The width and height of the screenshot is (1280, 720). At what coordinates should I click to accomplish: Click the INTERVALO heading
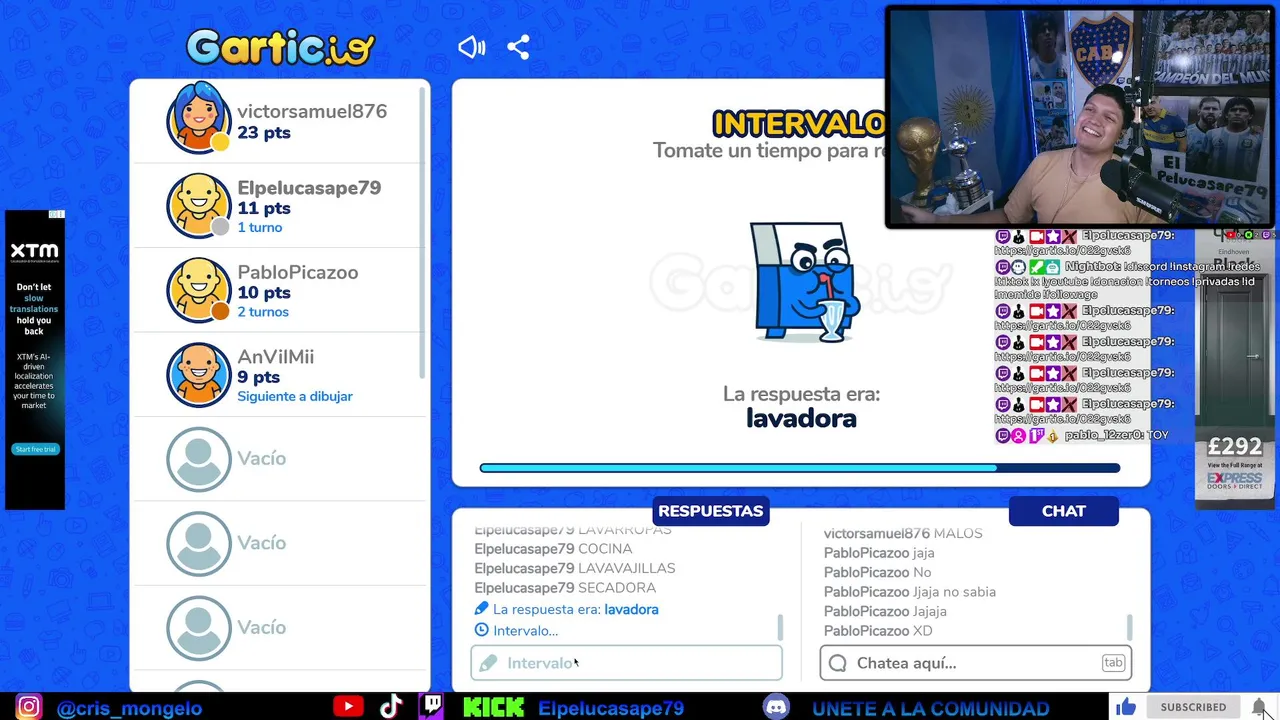point(798,124)
